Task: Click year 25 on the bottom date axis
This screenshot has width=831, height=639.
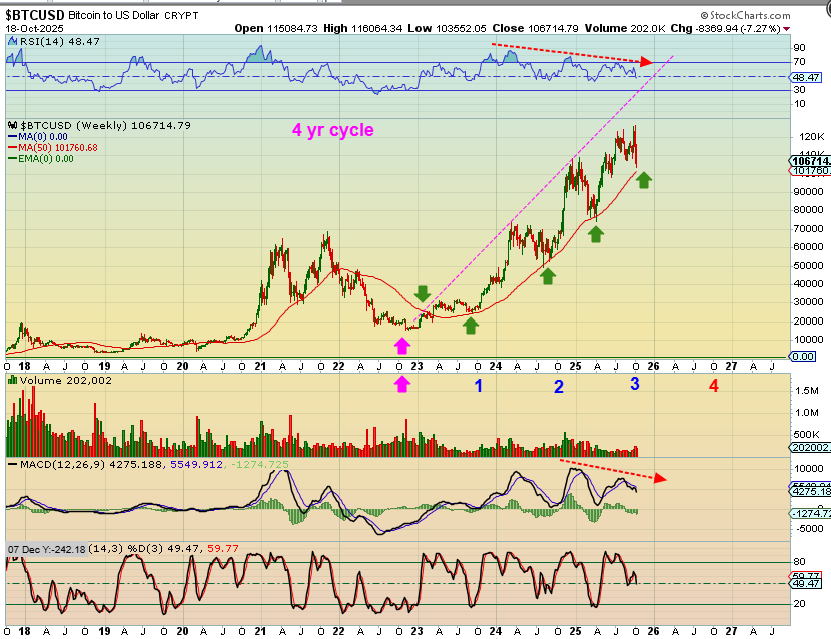Action: tap(576, 632)
